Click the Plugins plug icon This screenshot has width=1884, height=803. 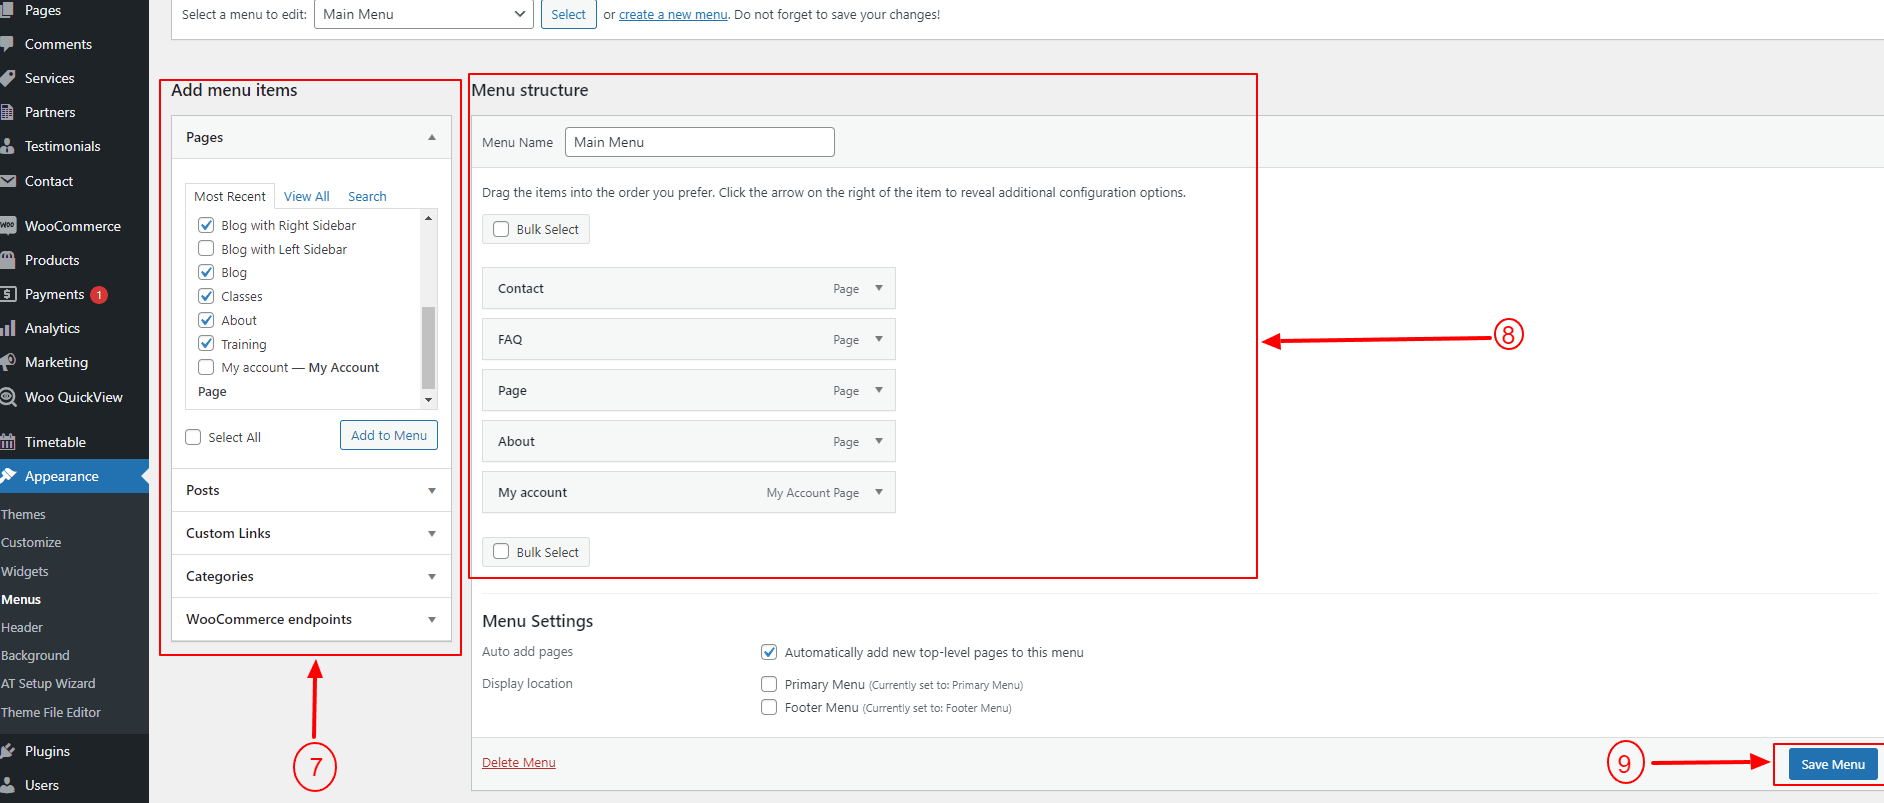[8, 751]
